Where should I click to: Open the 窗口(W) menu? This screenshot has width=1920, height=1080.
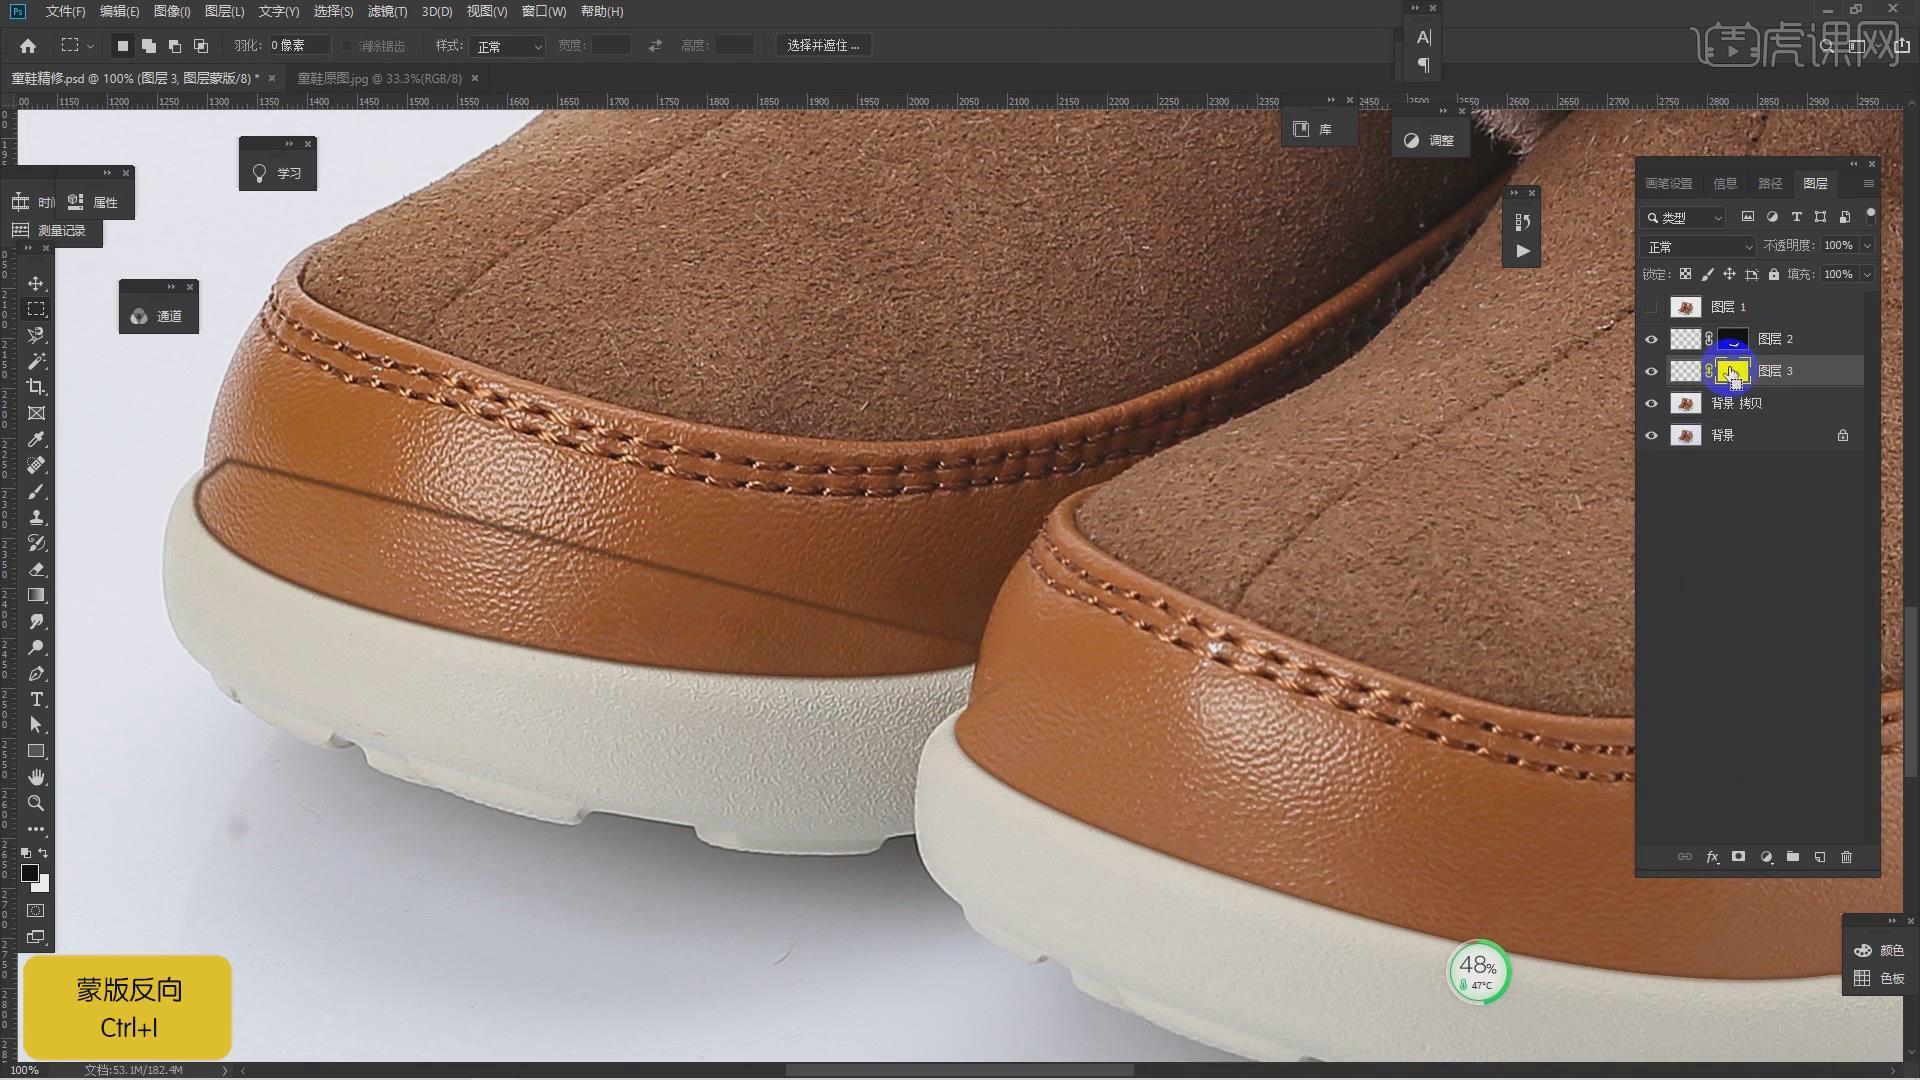(x=544, y=11)
